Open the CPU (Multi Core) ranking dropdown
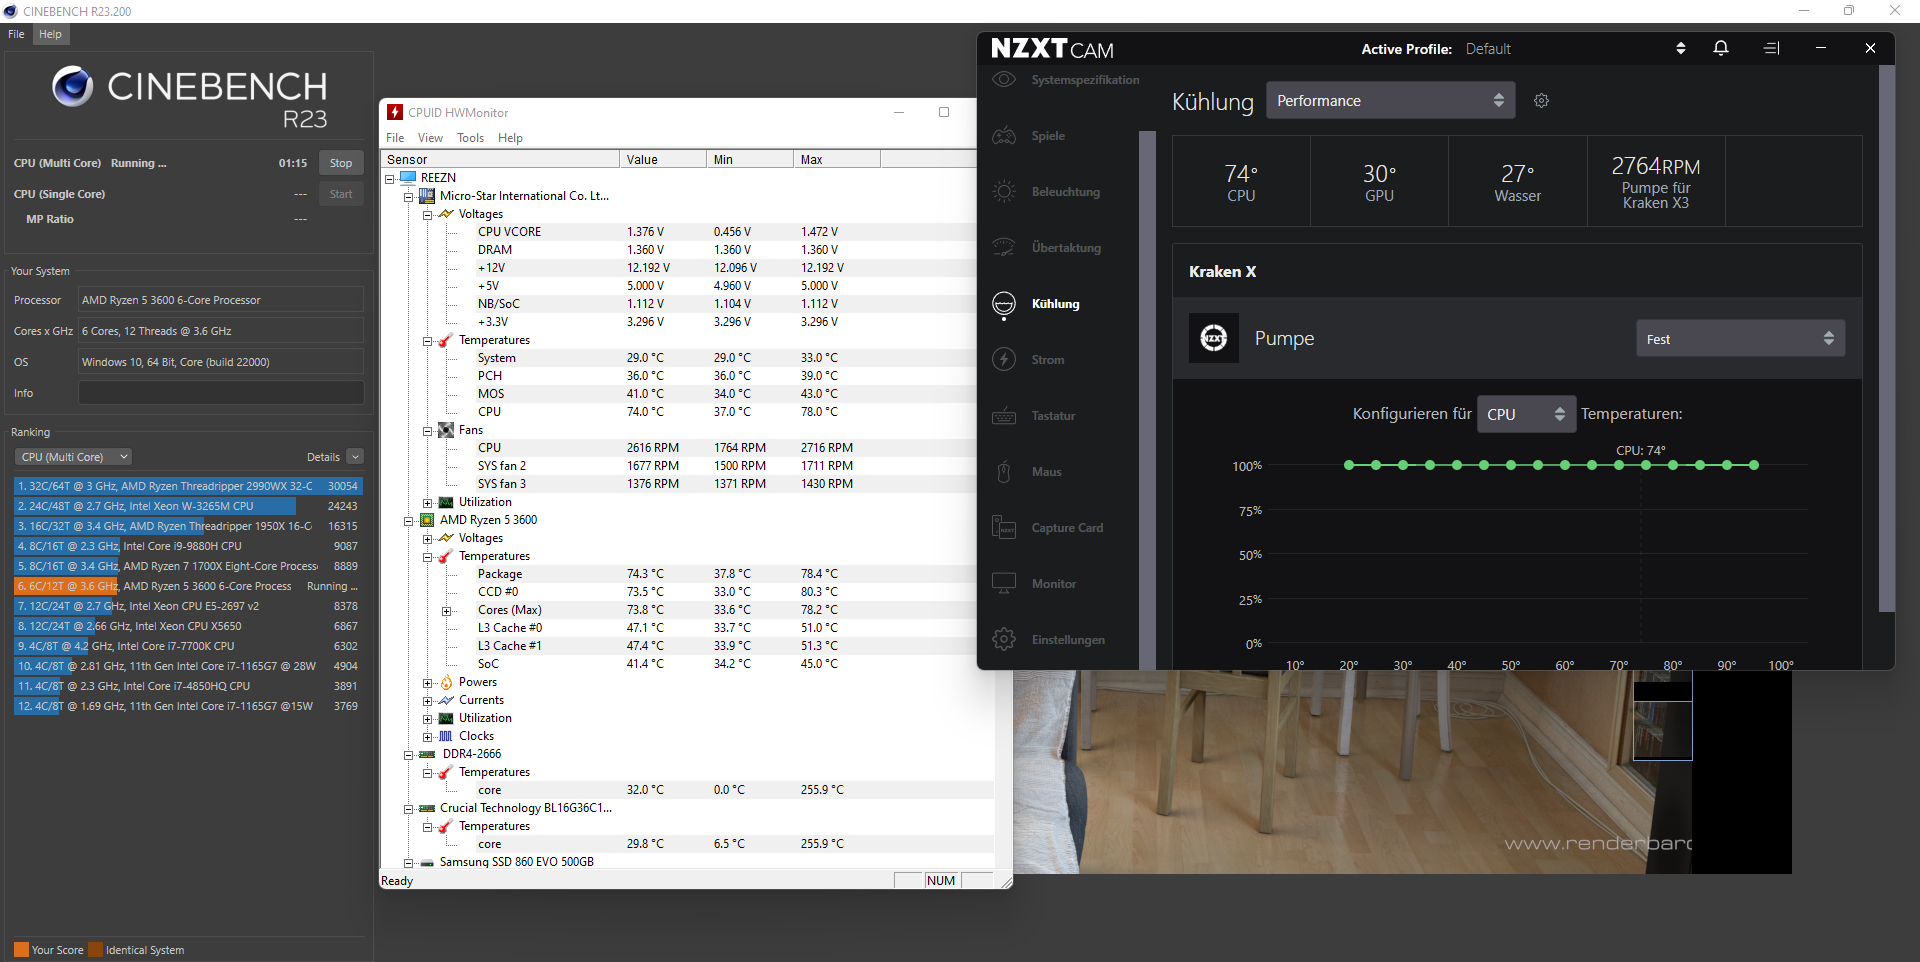Screen dimensions: 1920x962 (x=74, y=457)
